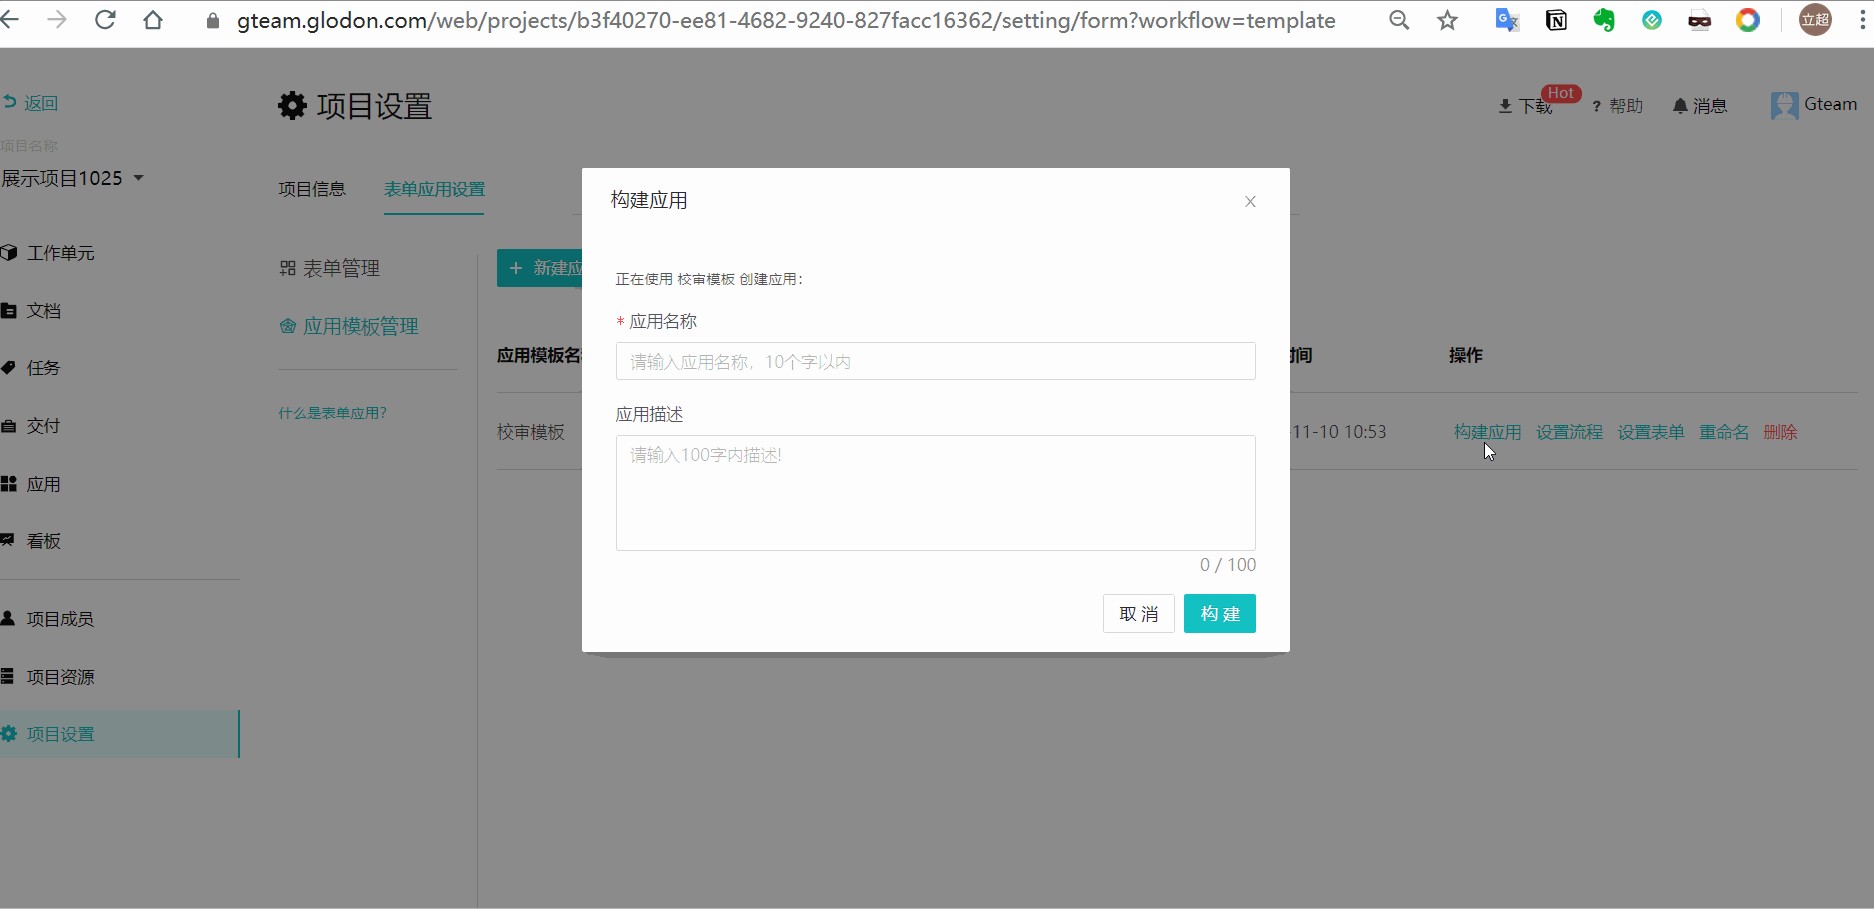Click the 项目资源 list icon
This screenshot has width=1874, height=909.
pos(8,676)
